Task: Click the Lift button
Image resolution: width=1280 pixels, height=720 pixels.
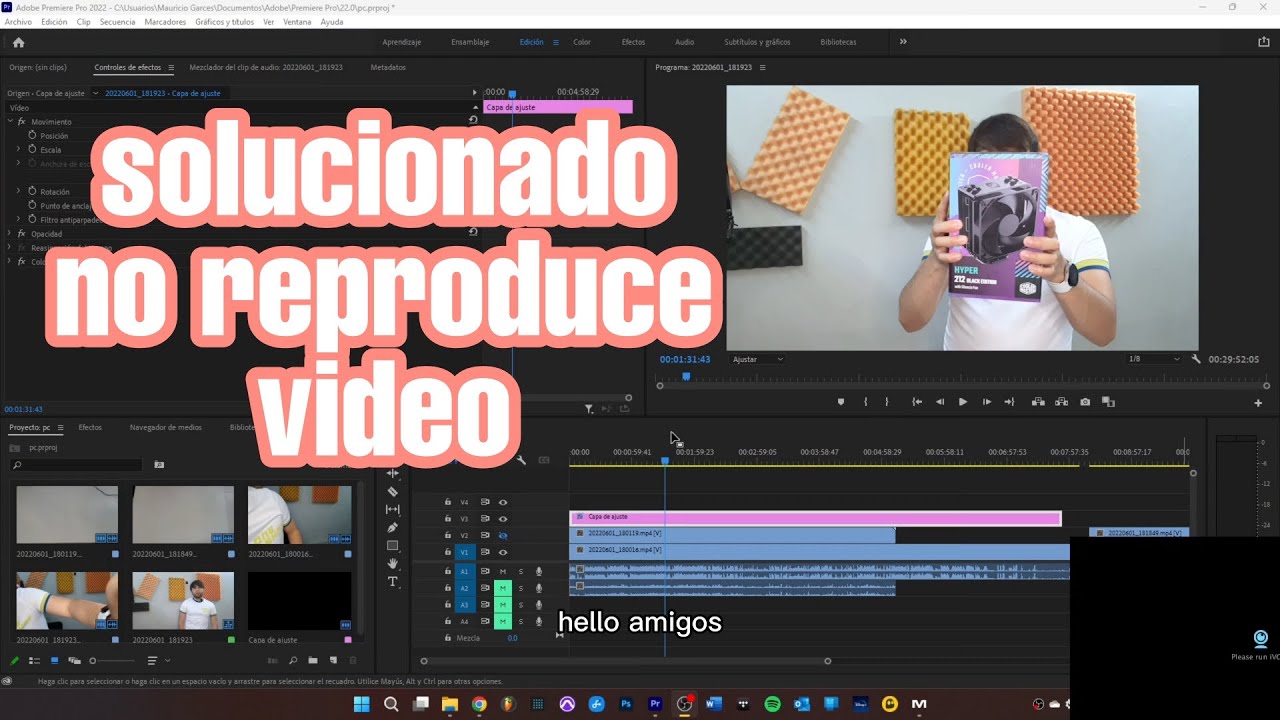Action: click(1038, 402)
